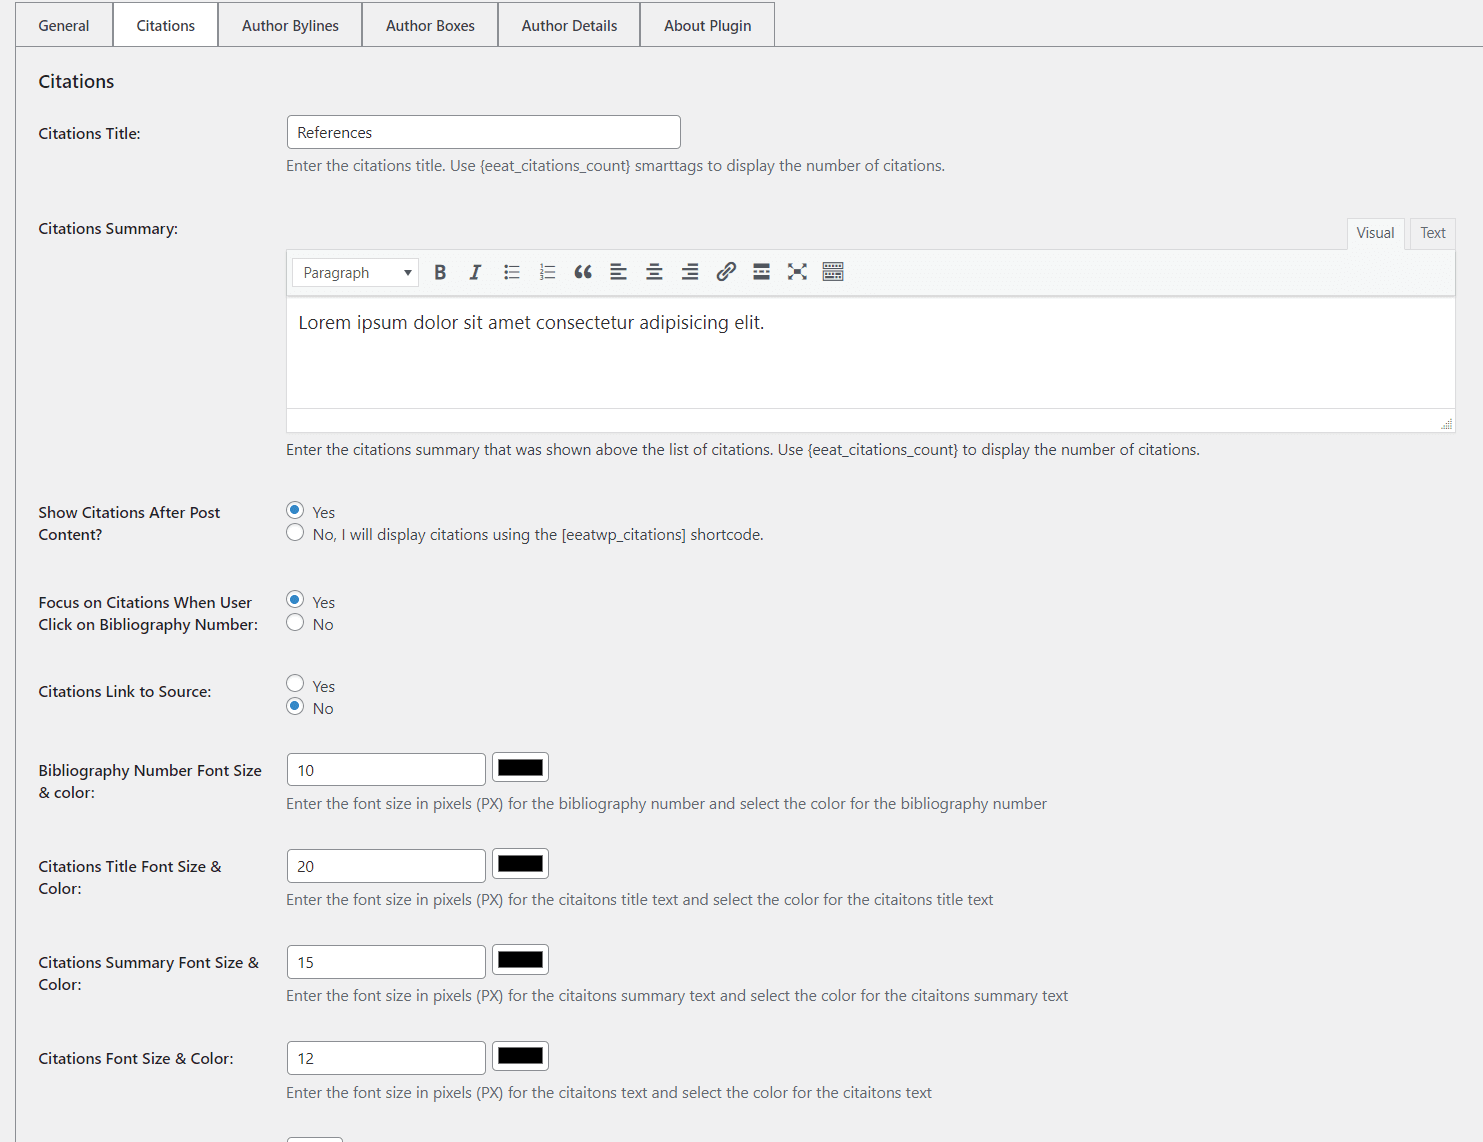
Task: Click the Citations Title input field
Action: 483,132
